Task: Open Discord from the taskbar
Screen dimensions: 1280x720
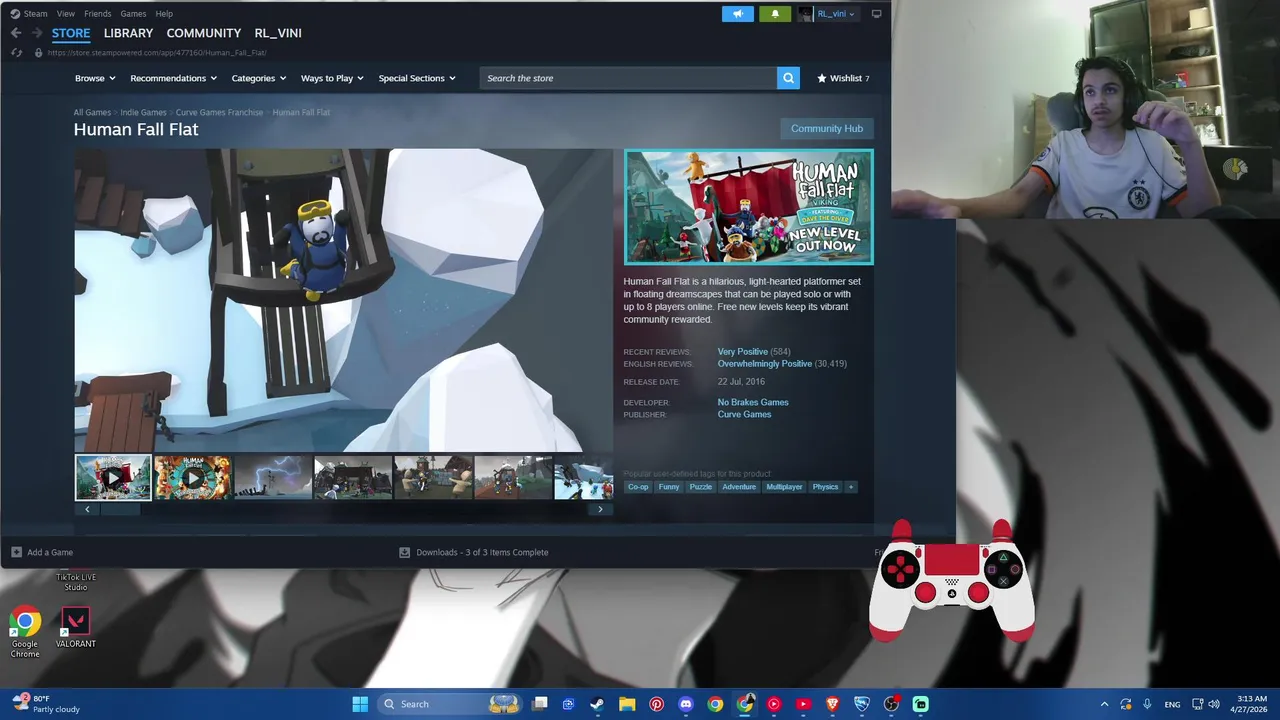Action: pos(686,704)
